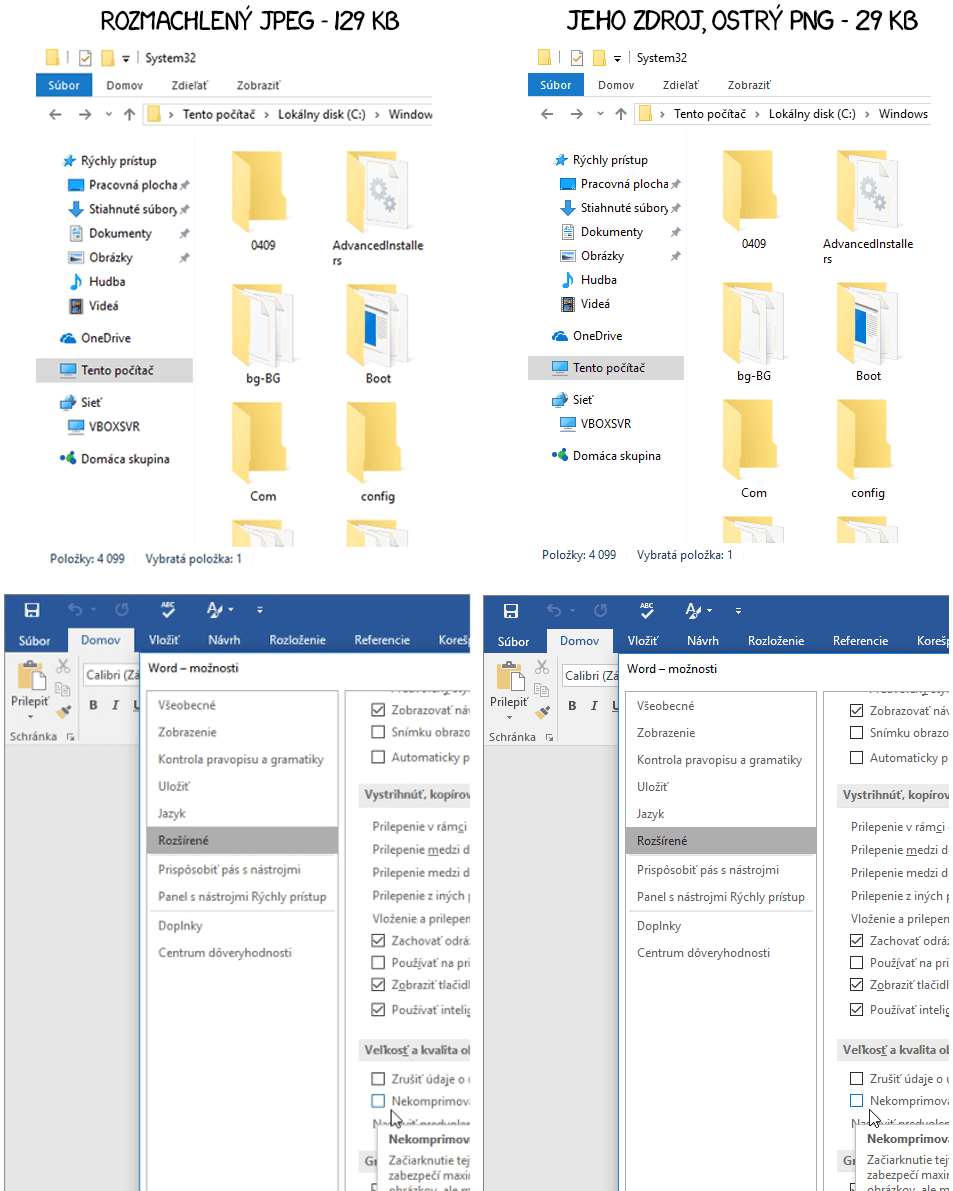This screenshot has height=1191, width=953.
Task: Click the Bold button in the PNG Word ribbon
Action: (572, 706)
